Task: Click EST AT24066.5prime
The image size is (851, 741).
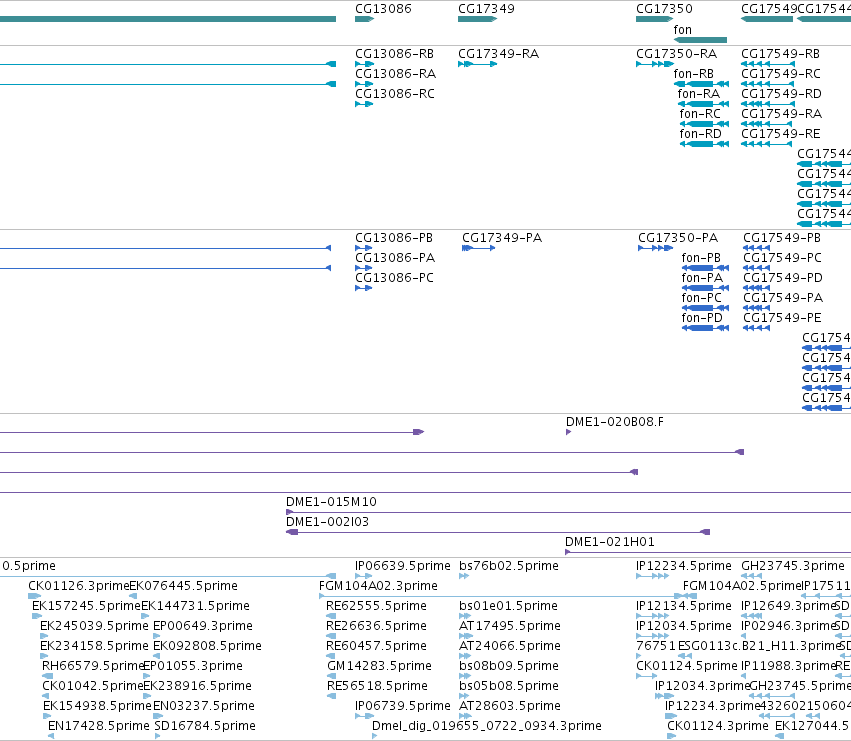Action: (x=510, y=646)
